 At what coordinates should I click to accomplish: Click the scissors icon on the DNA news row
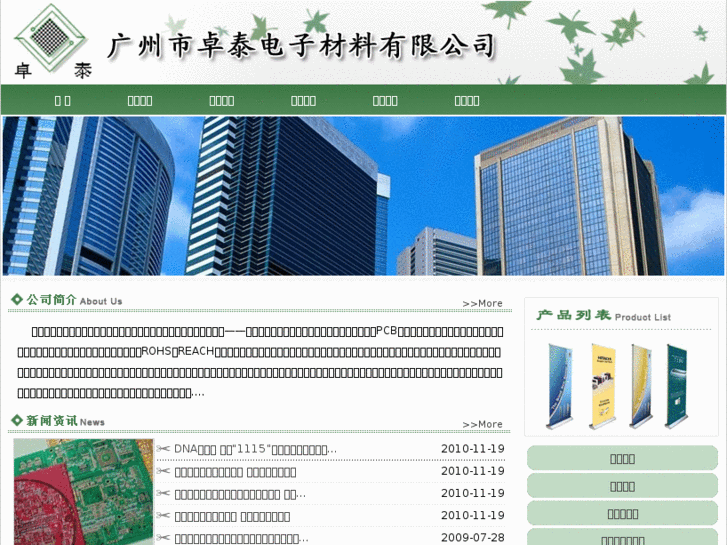pos(163,449)
